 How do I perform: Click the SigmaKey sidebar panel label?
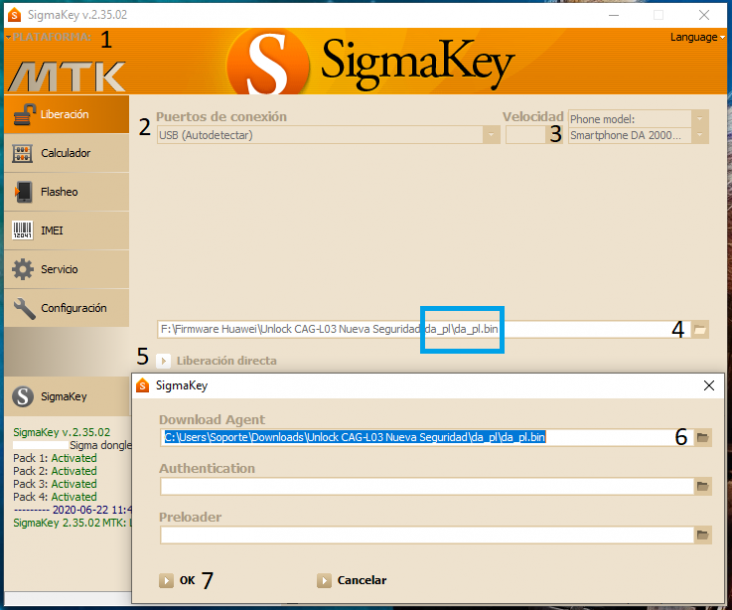[x=64, y=397]
